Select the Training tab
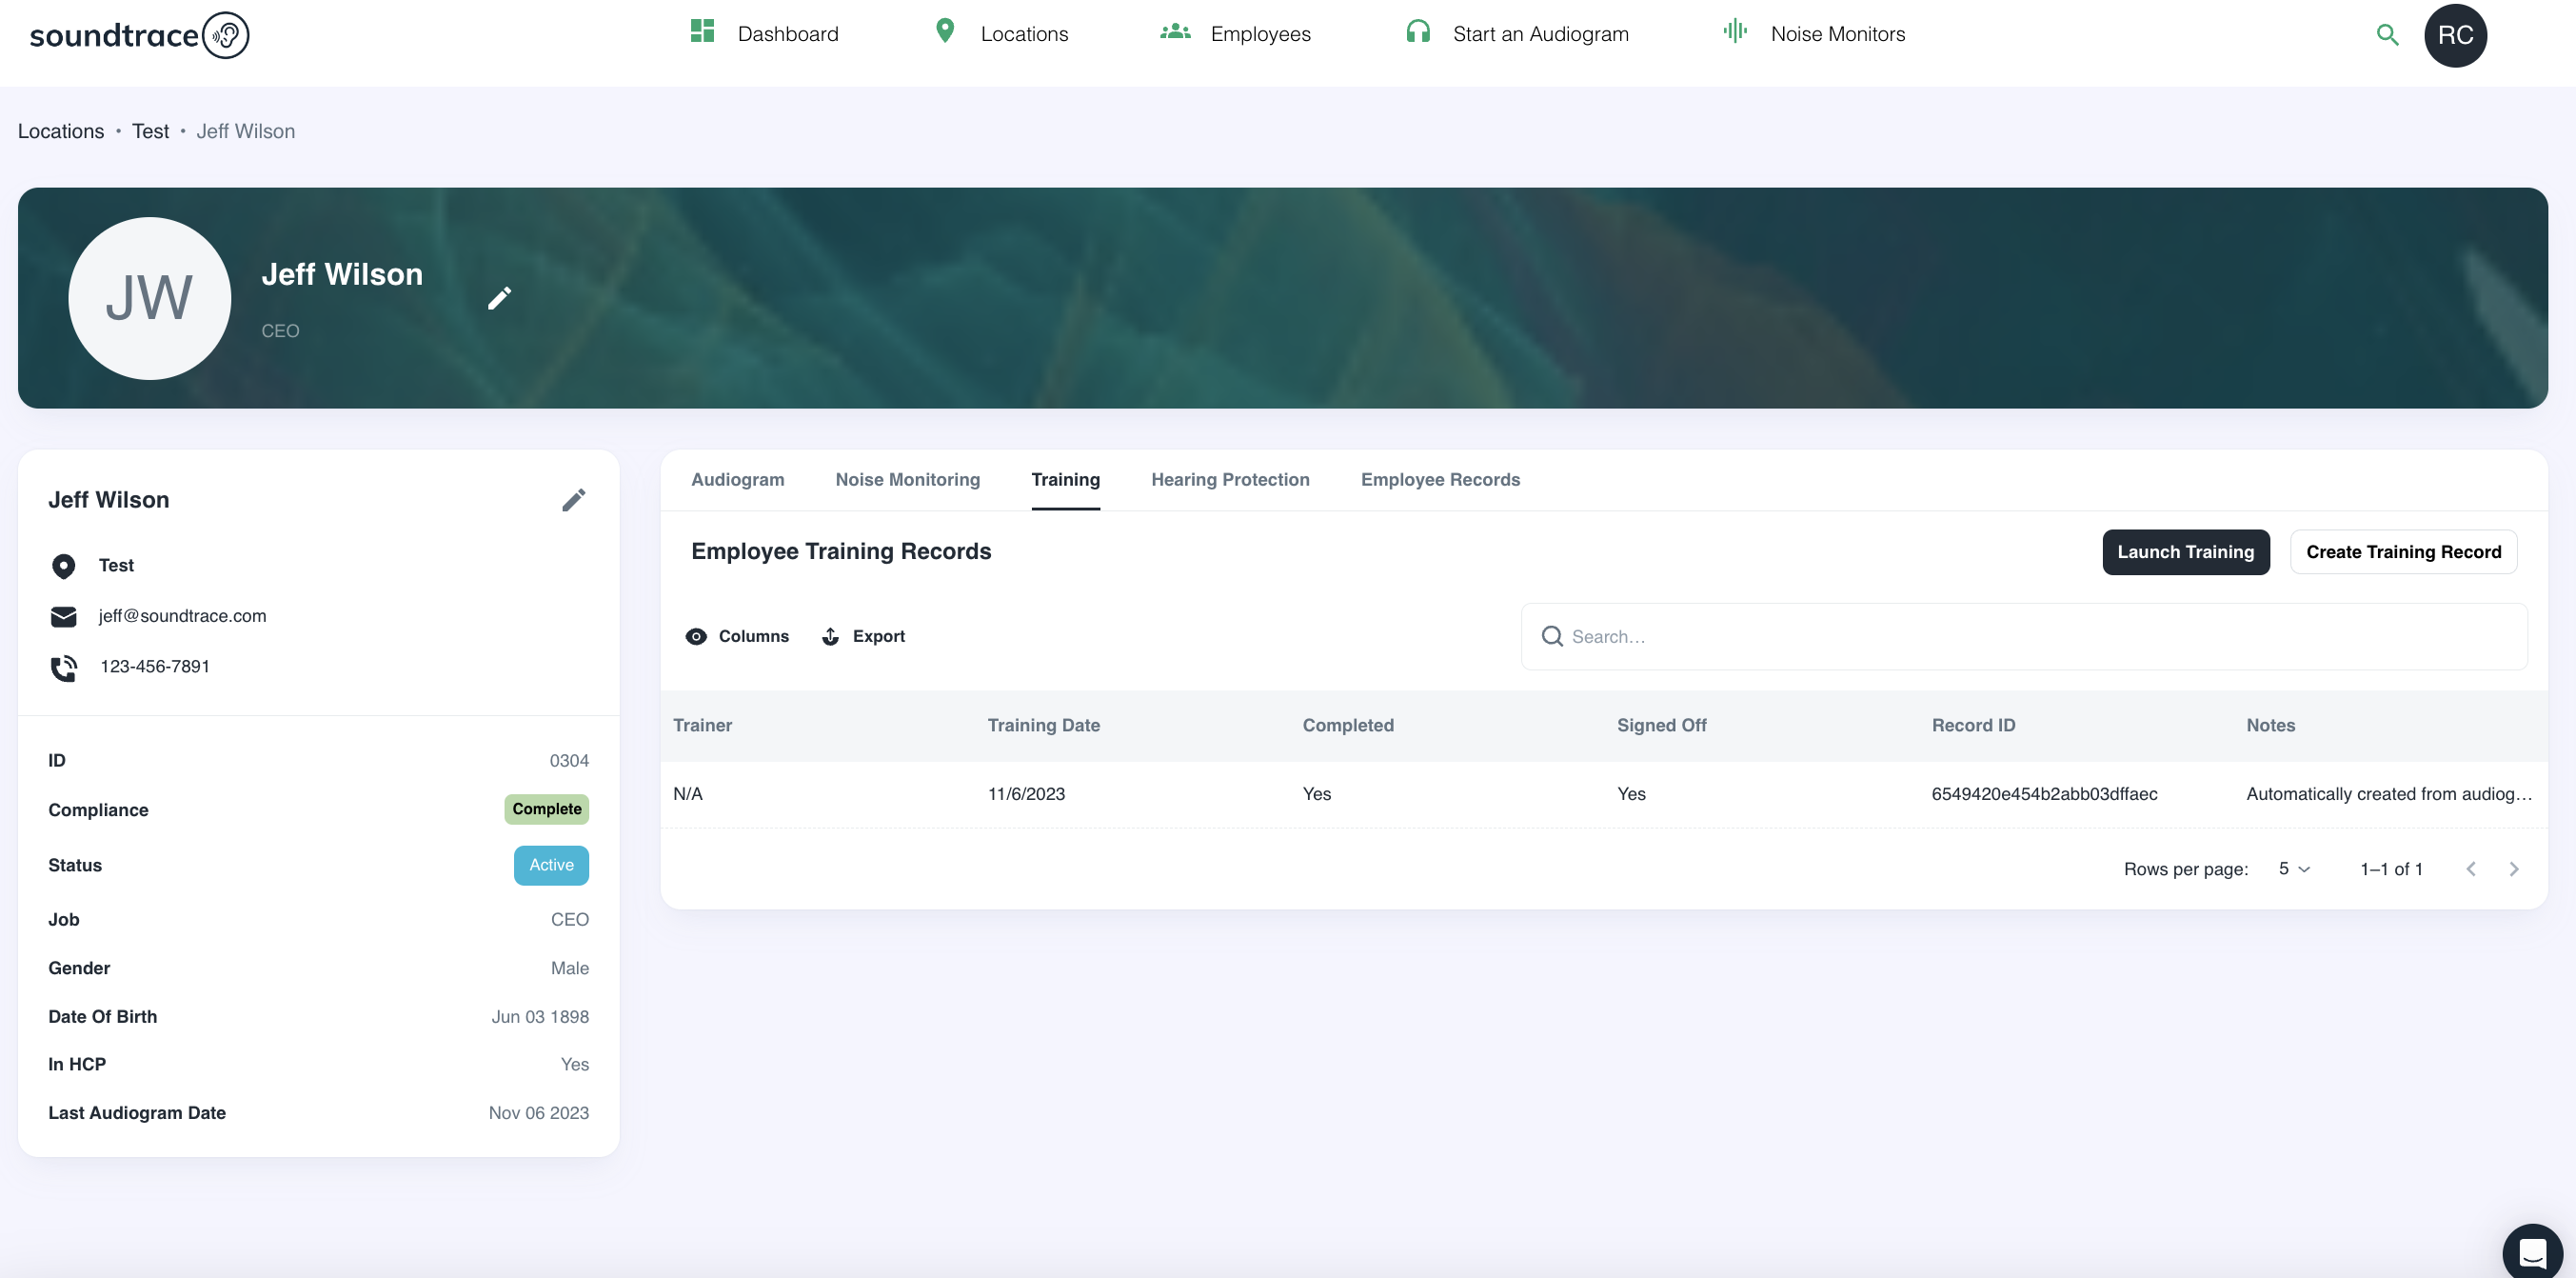Viewport: 2576px width, 1278px height. (x=1065, y=480)
